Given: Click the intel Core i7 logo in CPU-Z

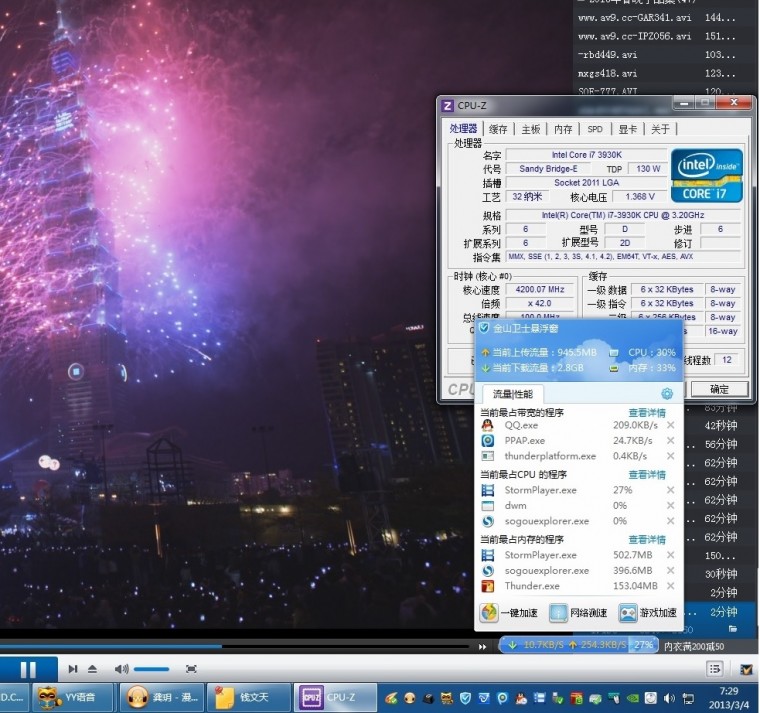Looking at the screenshot, I should click(707, 176).
